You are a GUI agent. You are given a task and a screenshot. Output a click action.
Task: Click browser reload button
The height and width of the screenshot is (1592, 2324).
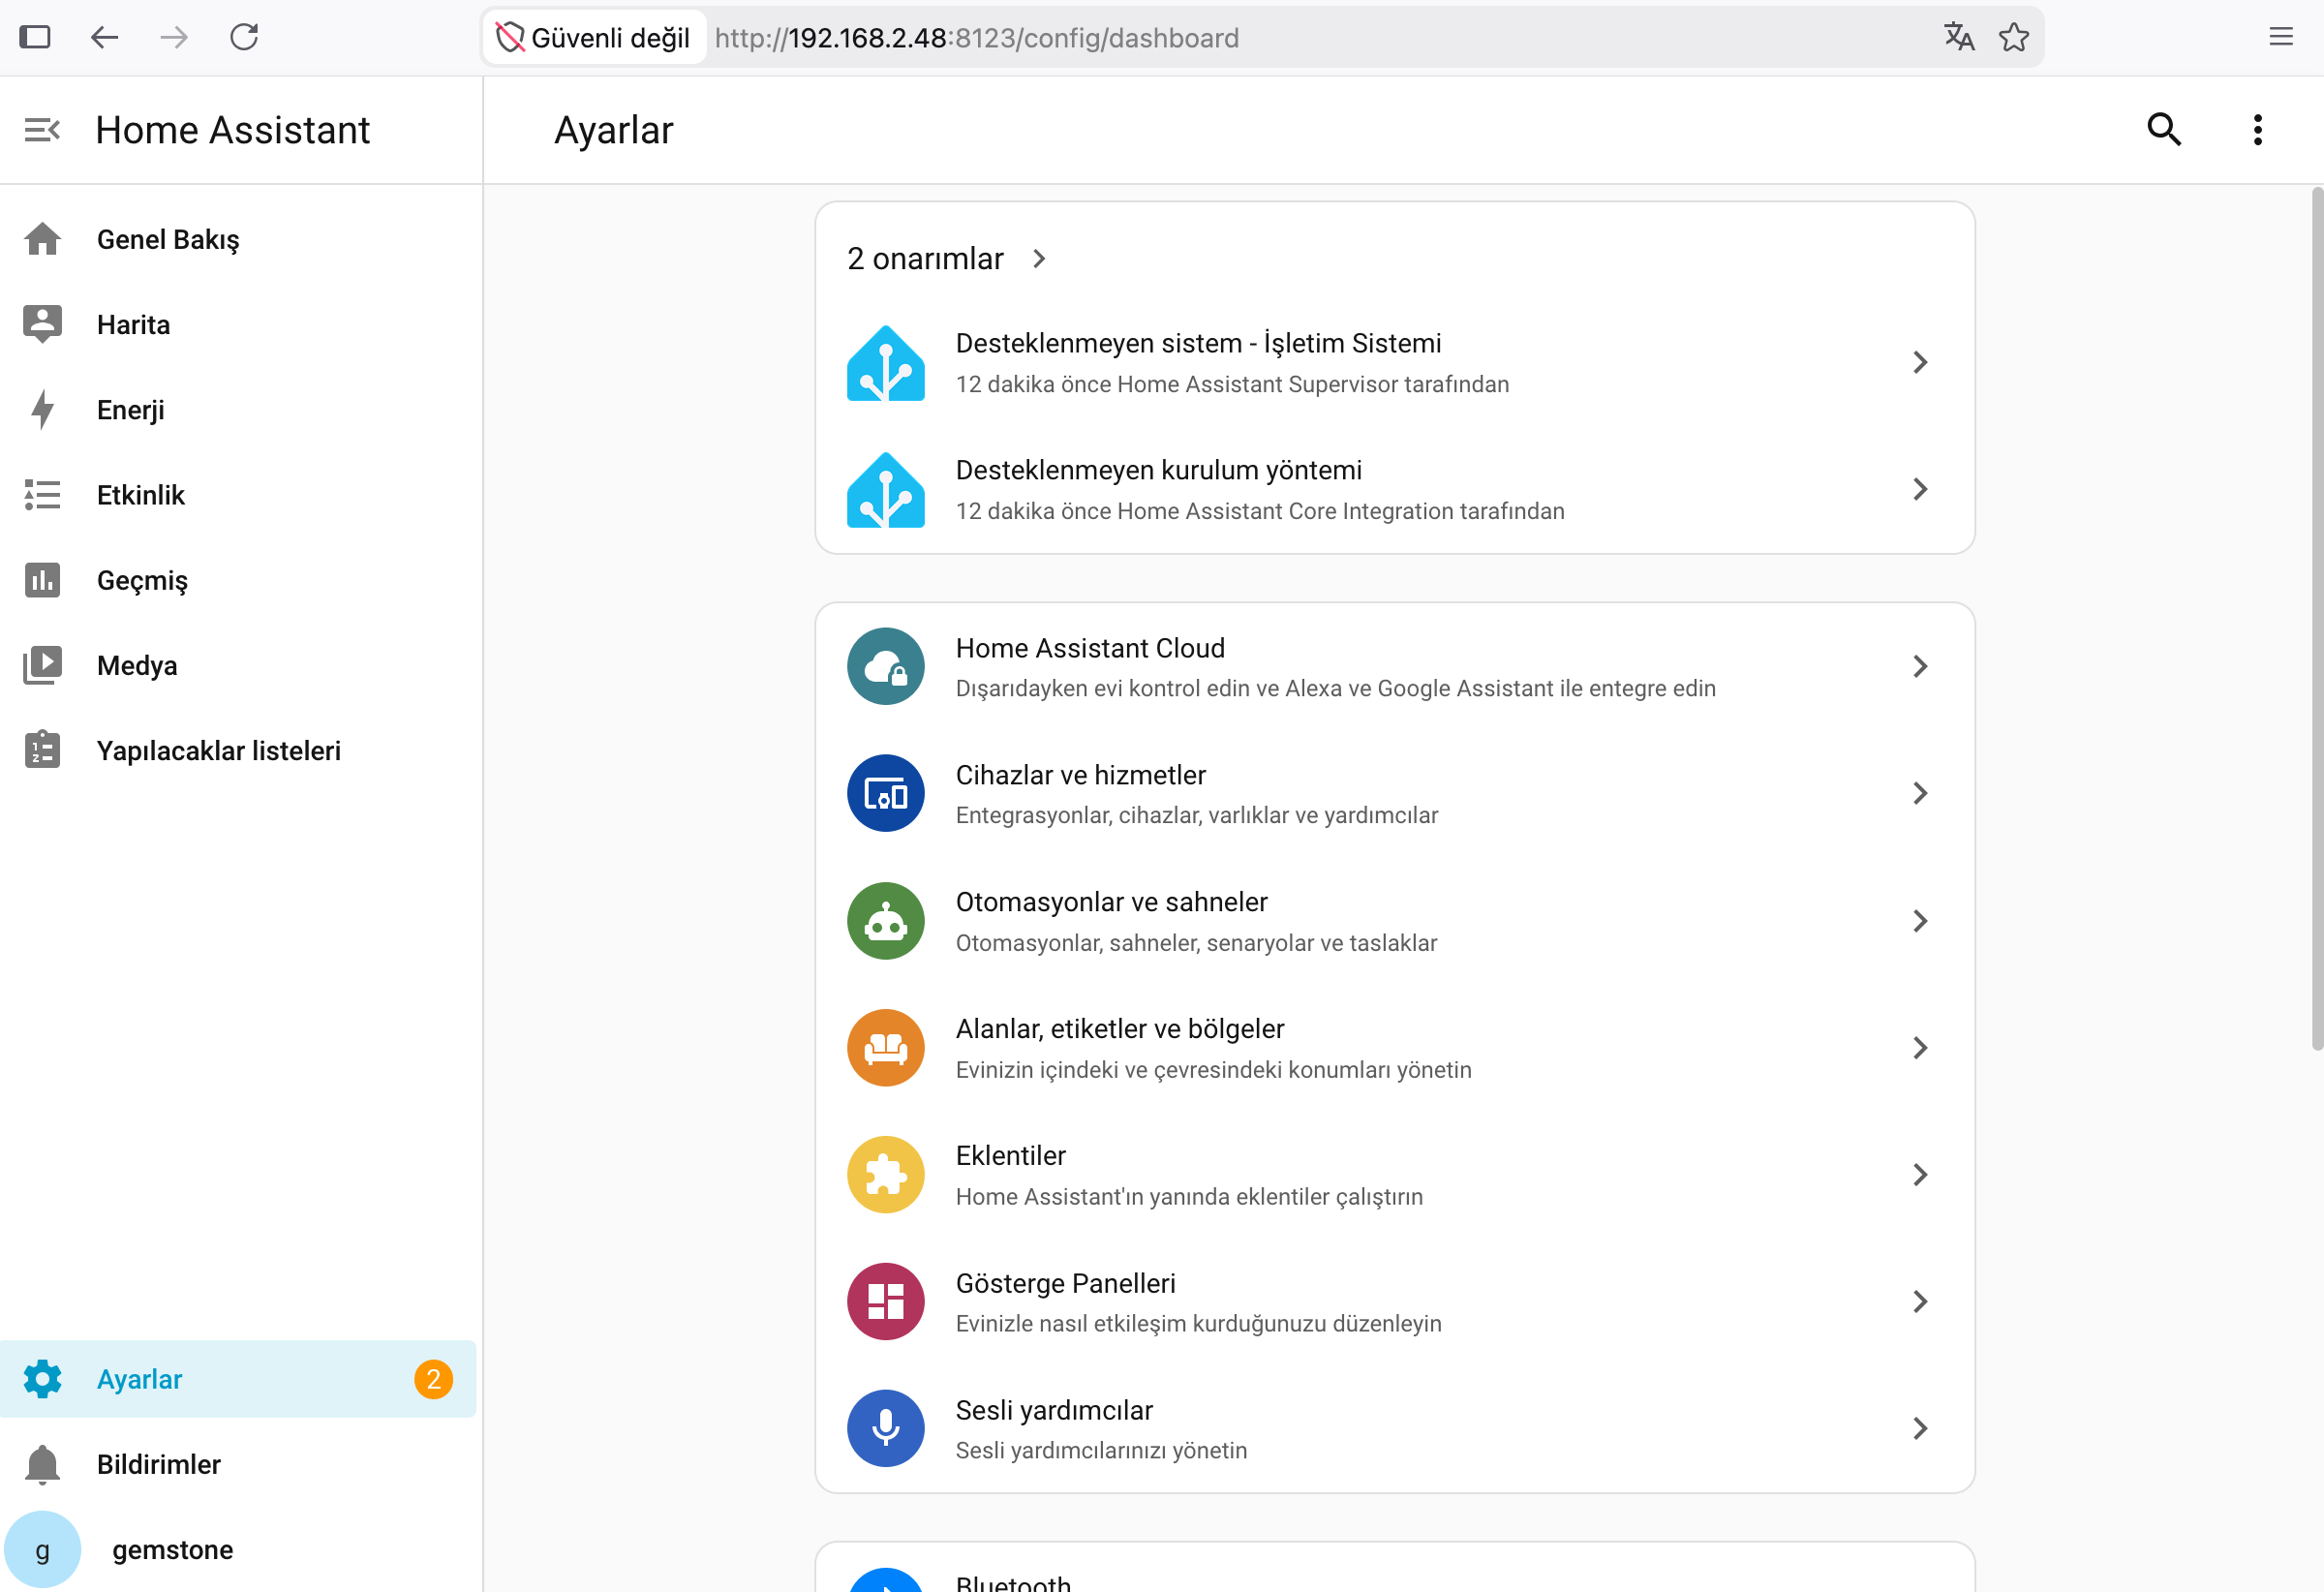point(244,37)
